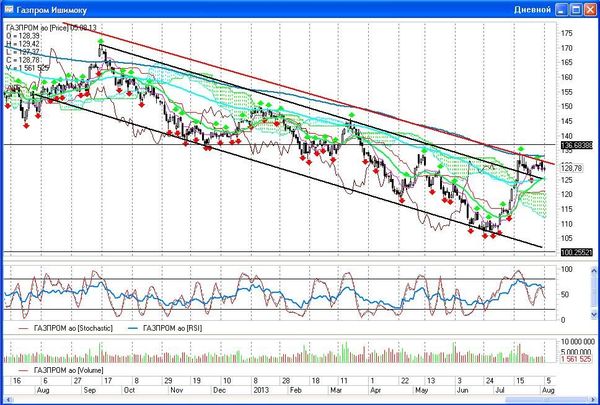
Task: Click the 100.2552 horizontal level price label
Action: pyautogui.click(x=577, y=252)
